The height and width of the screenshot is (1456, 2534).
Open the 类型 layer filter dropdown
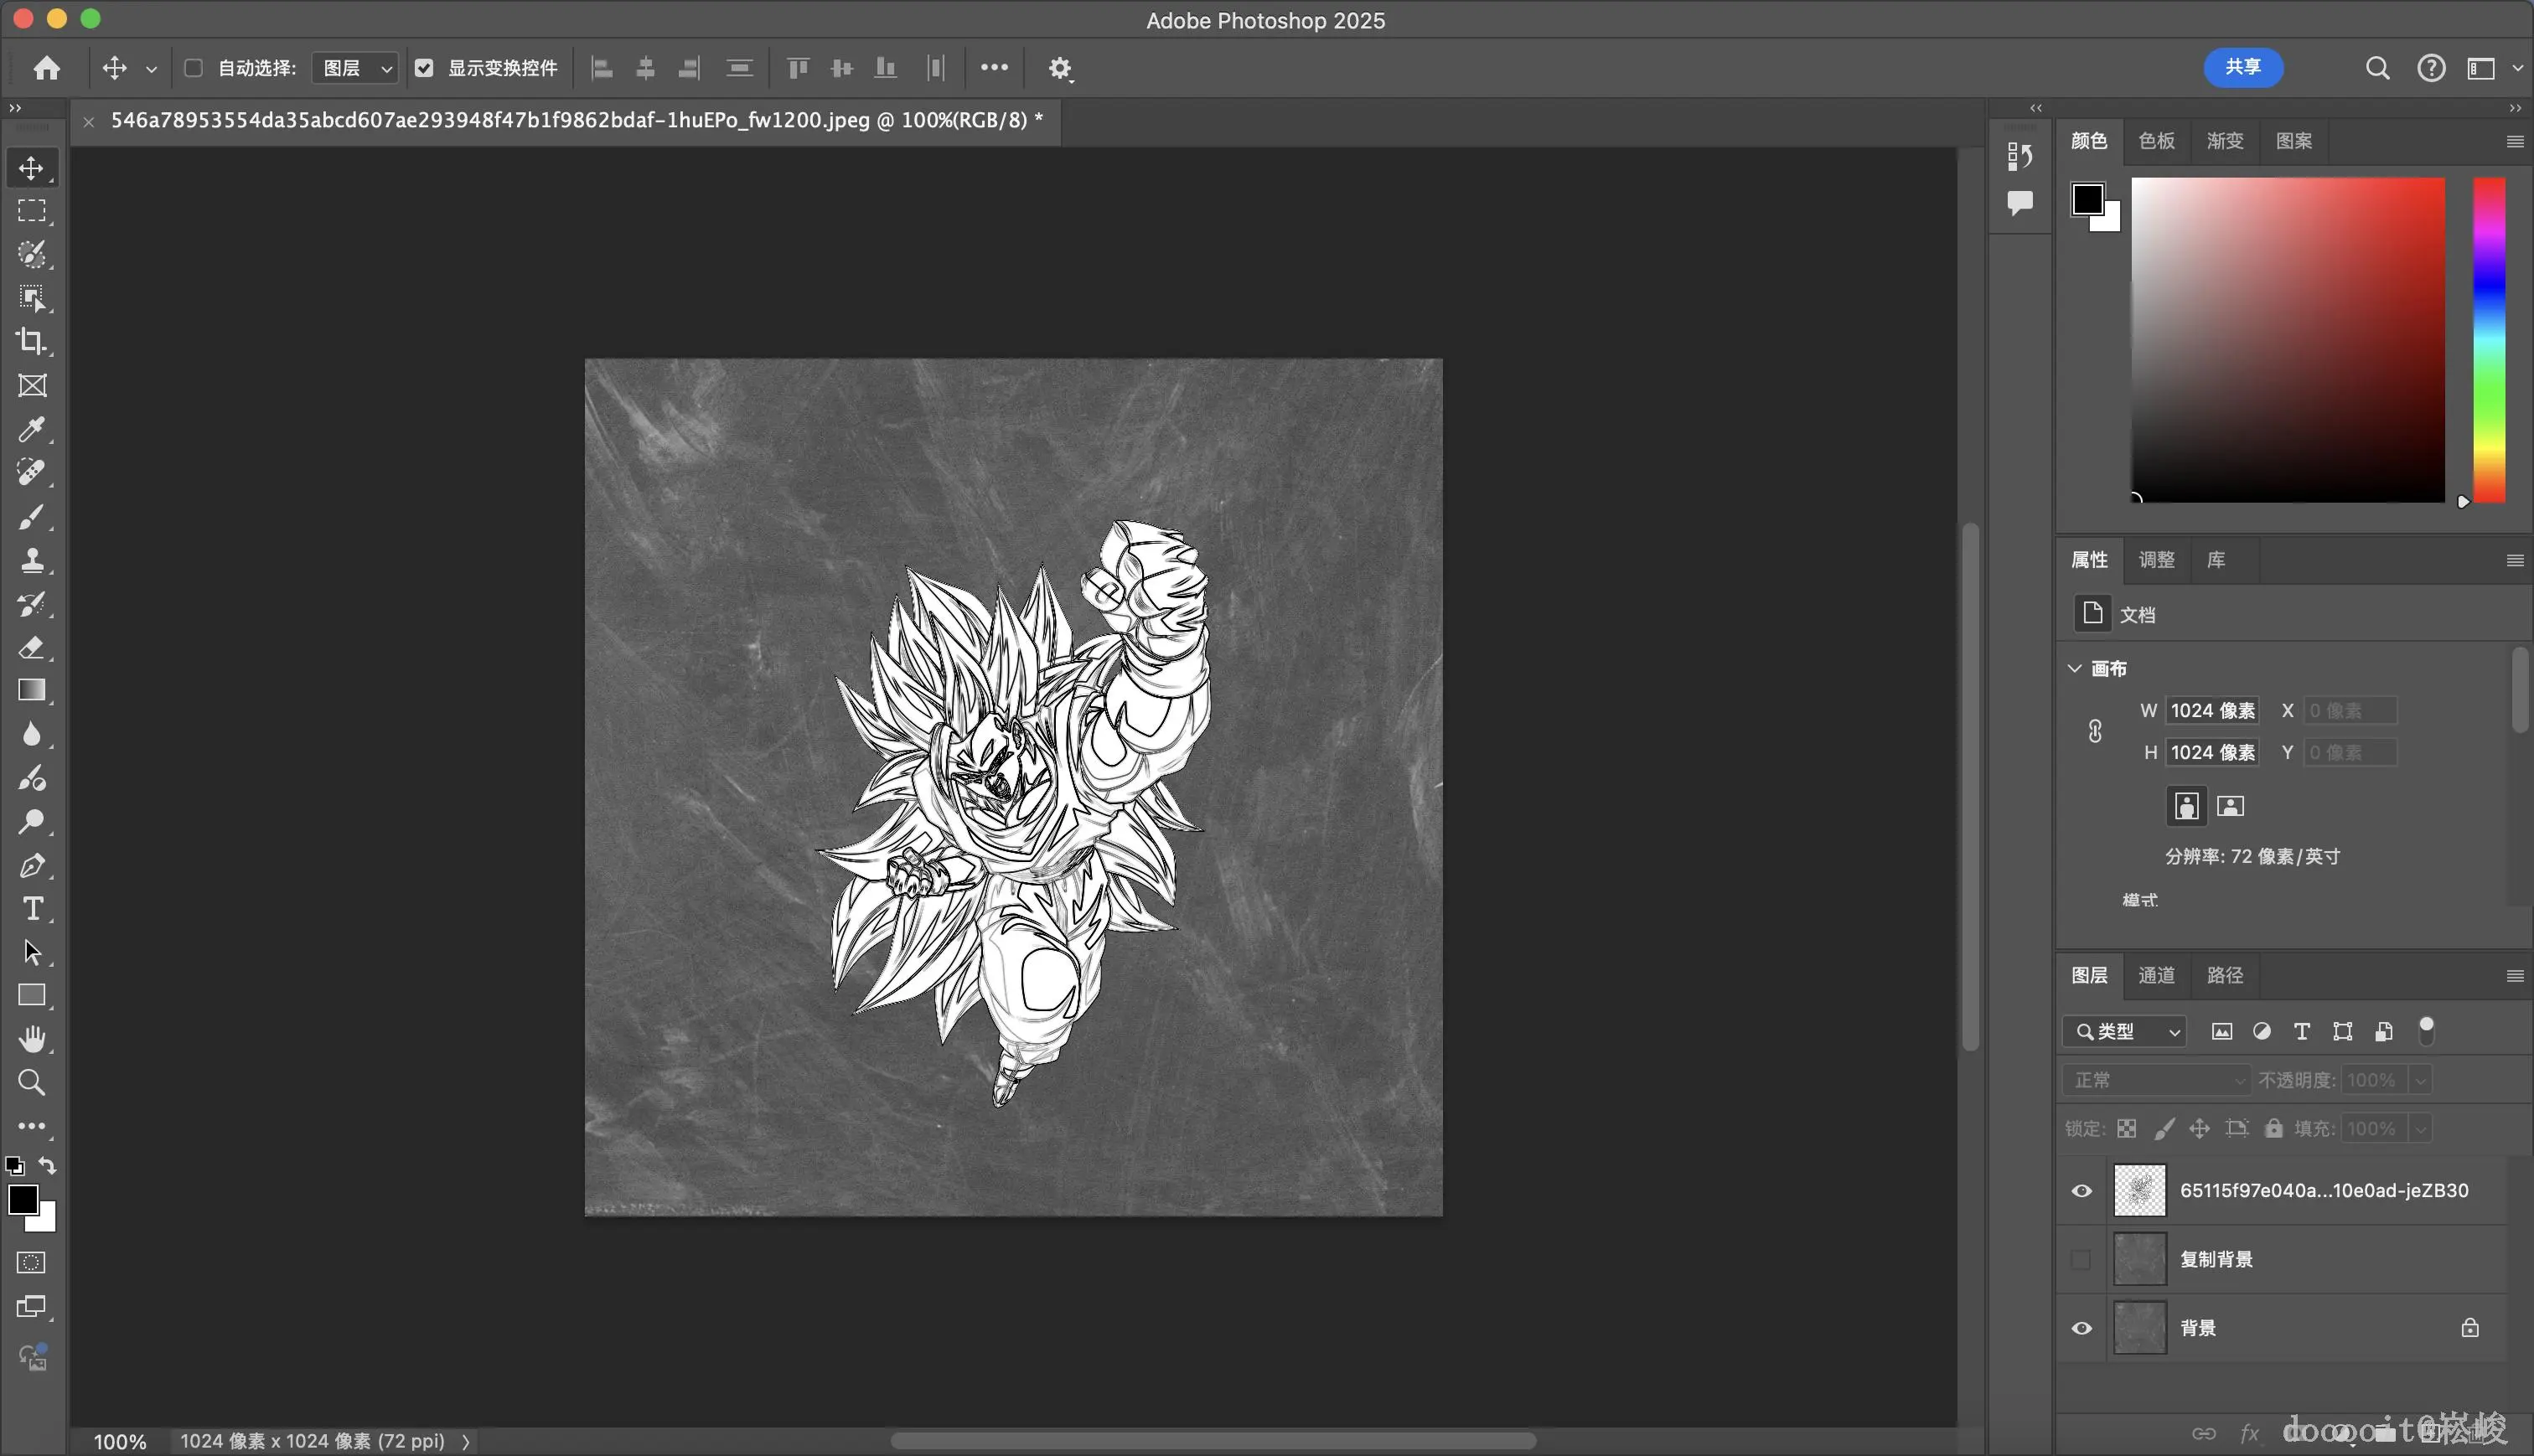pos(2125,1031)
